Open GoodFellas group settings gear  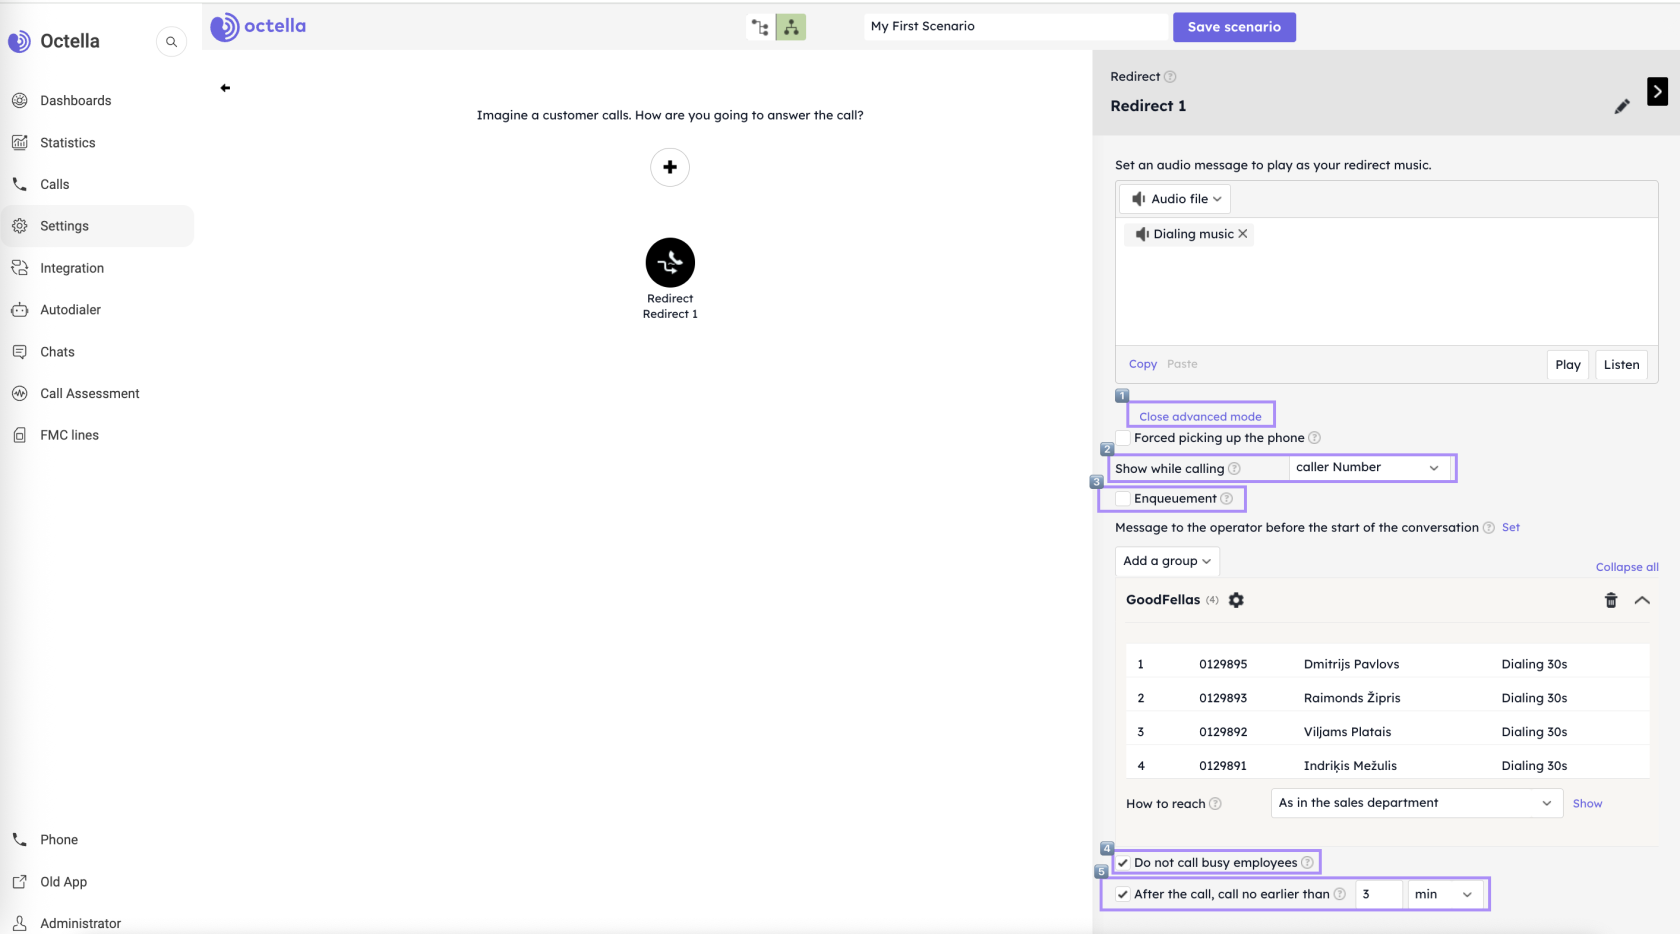[1237, 600]
